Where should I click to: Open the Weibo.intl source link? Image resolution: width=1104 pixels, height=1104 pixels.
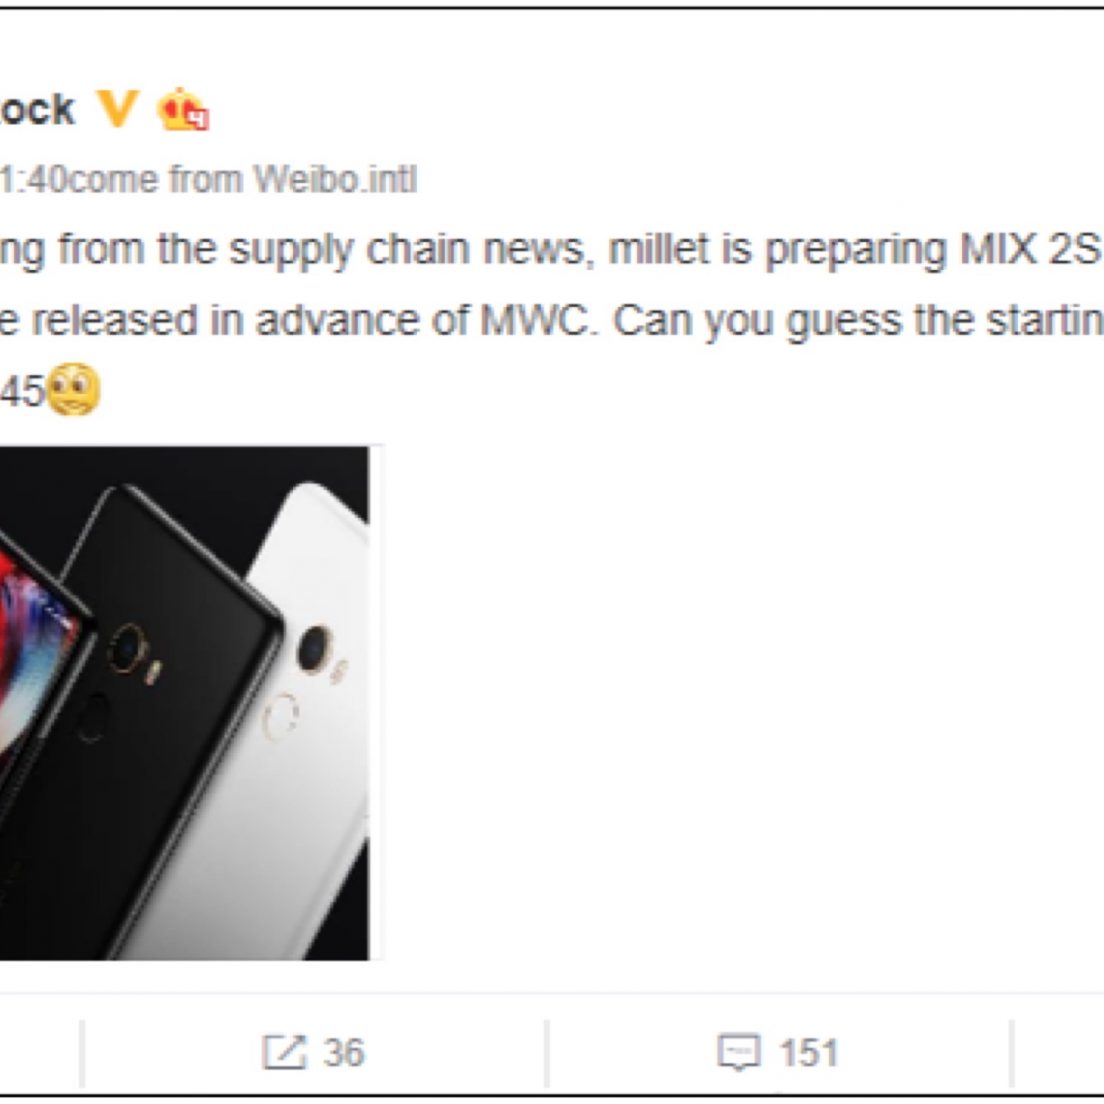[334, 180]
